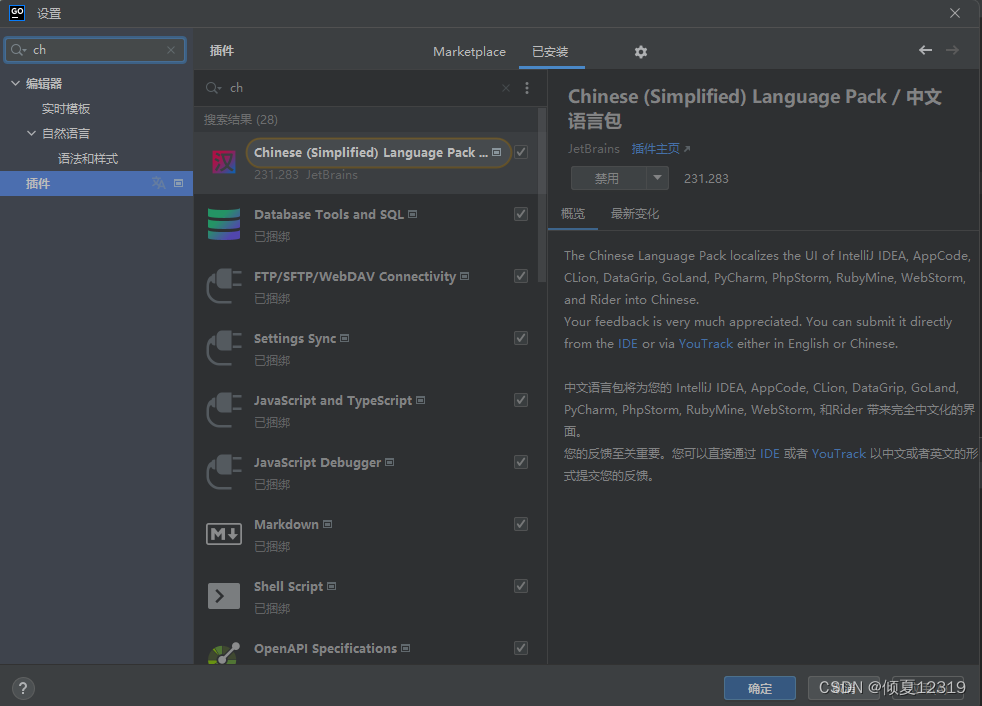The width and height of the screenshot is (982, 706).
Task: Click the translate icon on 插件 sidebar row
Action: (x=158, y=183)
